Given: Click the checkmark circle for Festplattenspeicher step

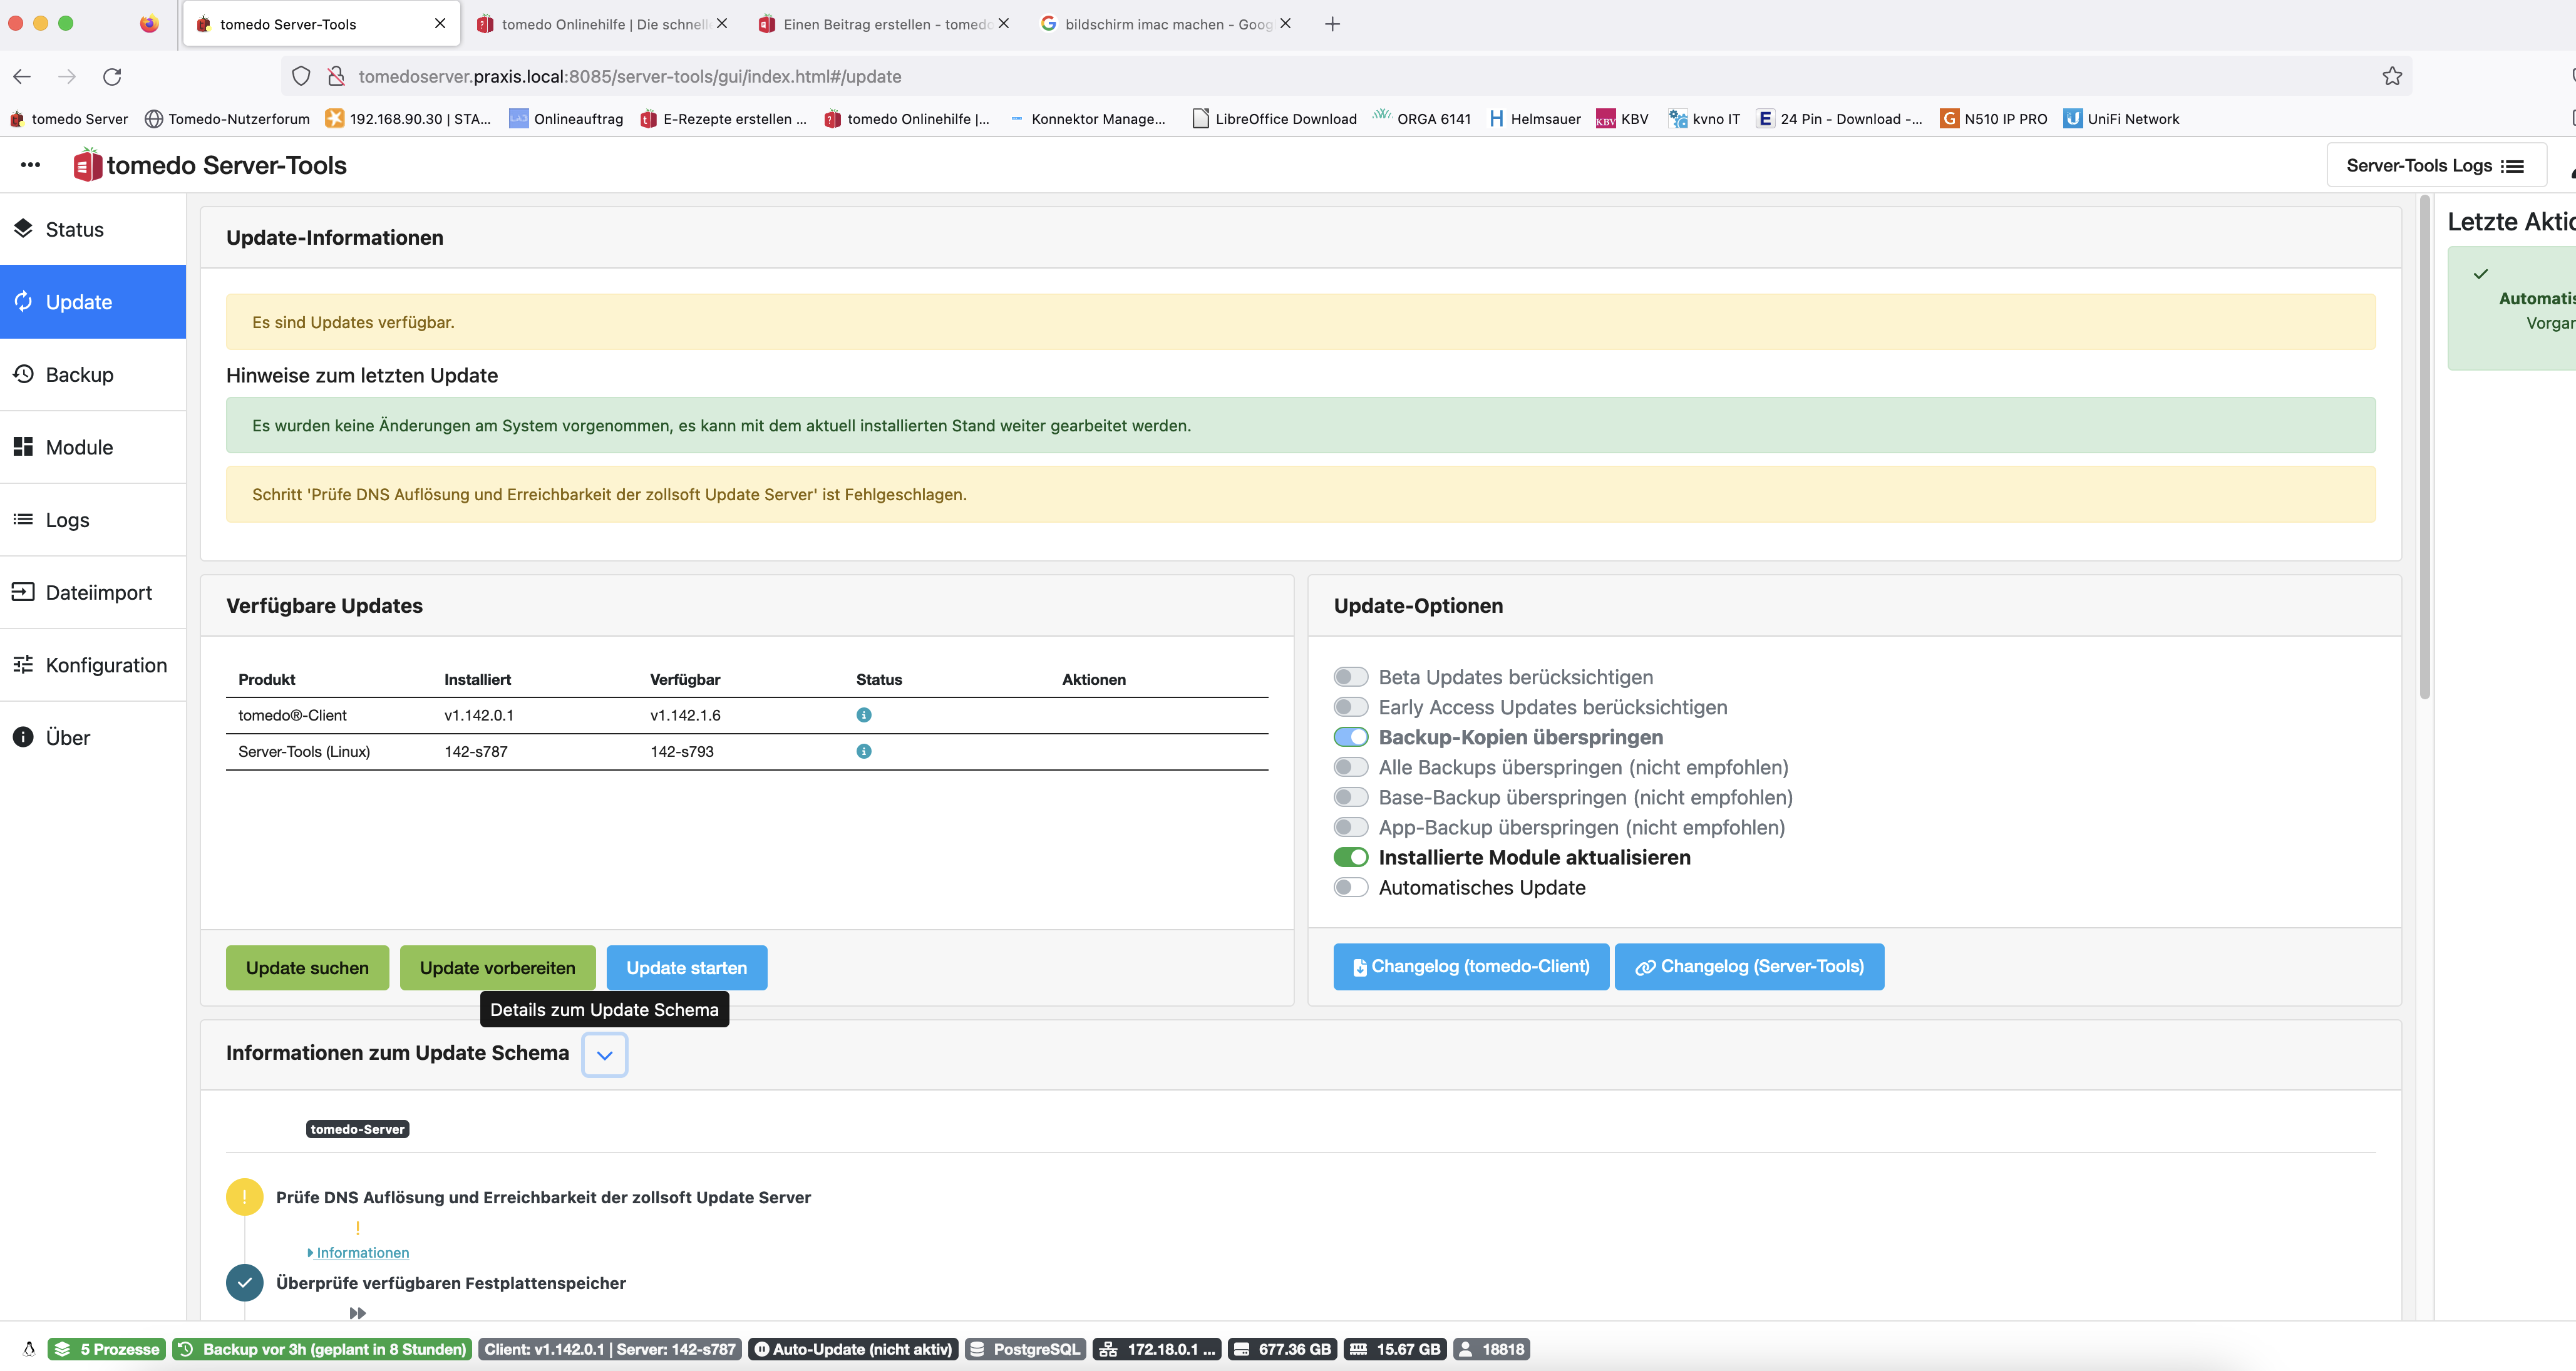Looking at the screenshot, I should pyautogui.click(x=244, y=1282).
